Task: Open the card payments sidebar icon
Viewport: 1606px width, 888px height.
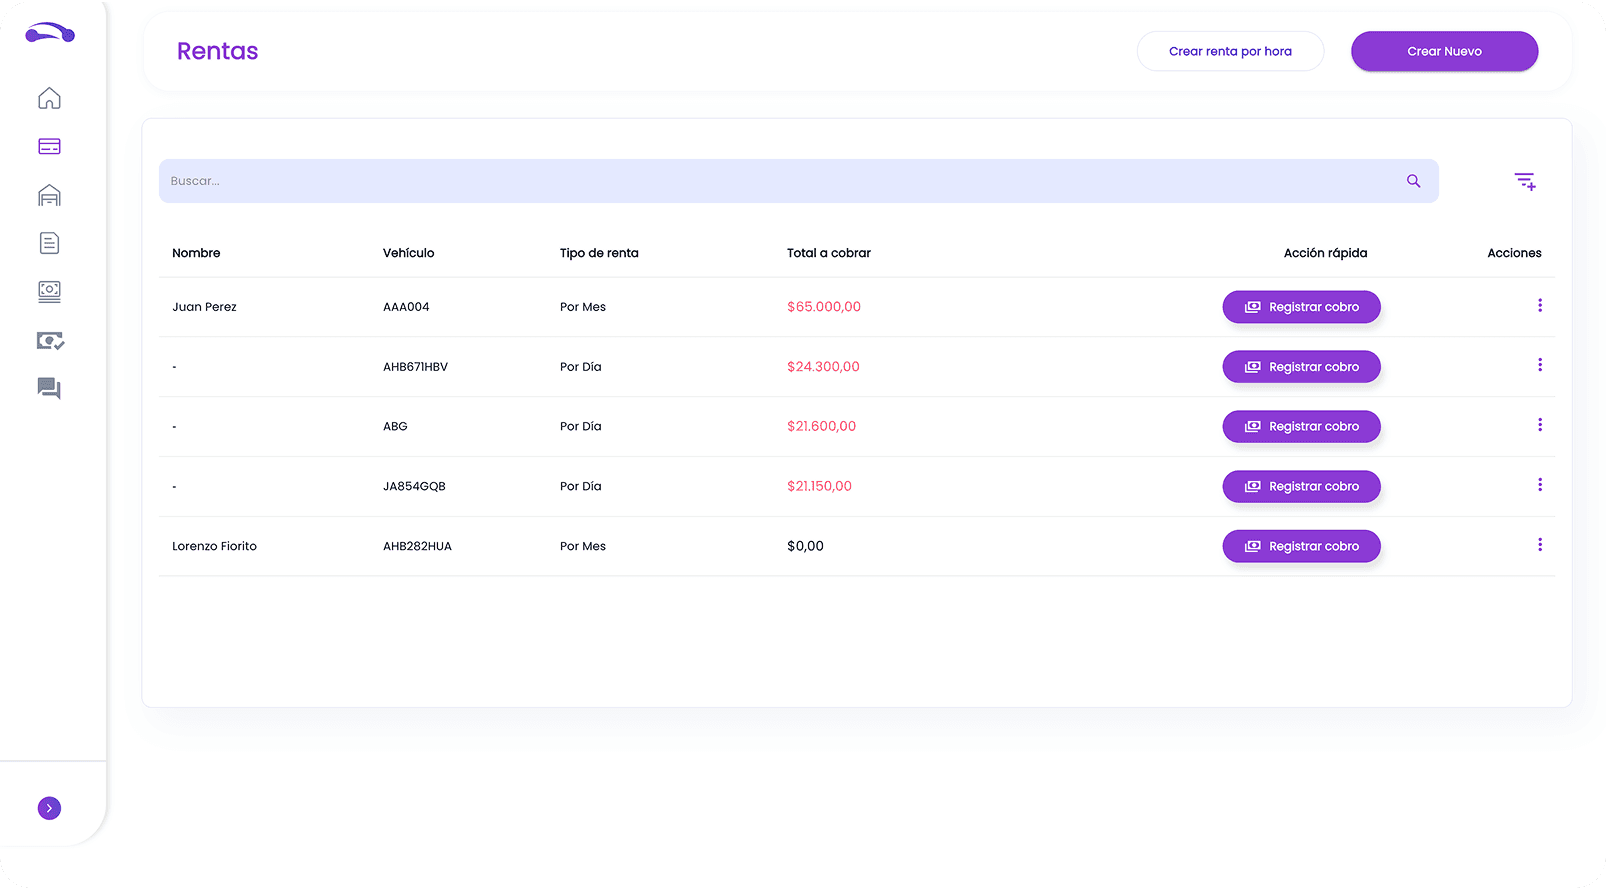Action: click(49, 146)
